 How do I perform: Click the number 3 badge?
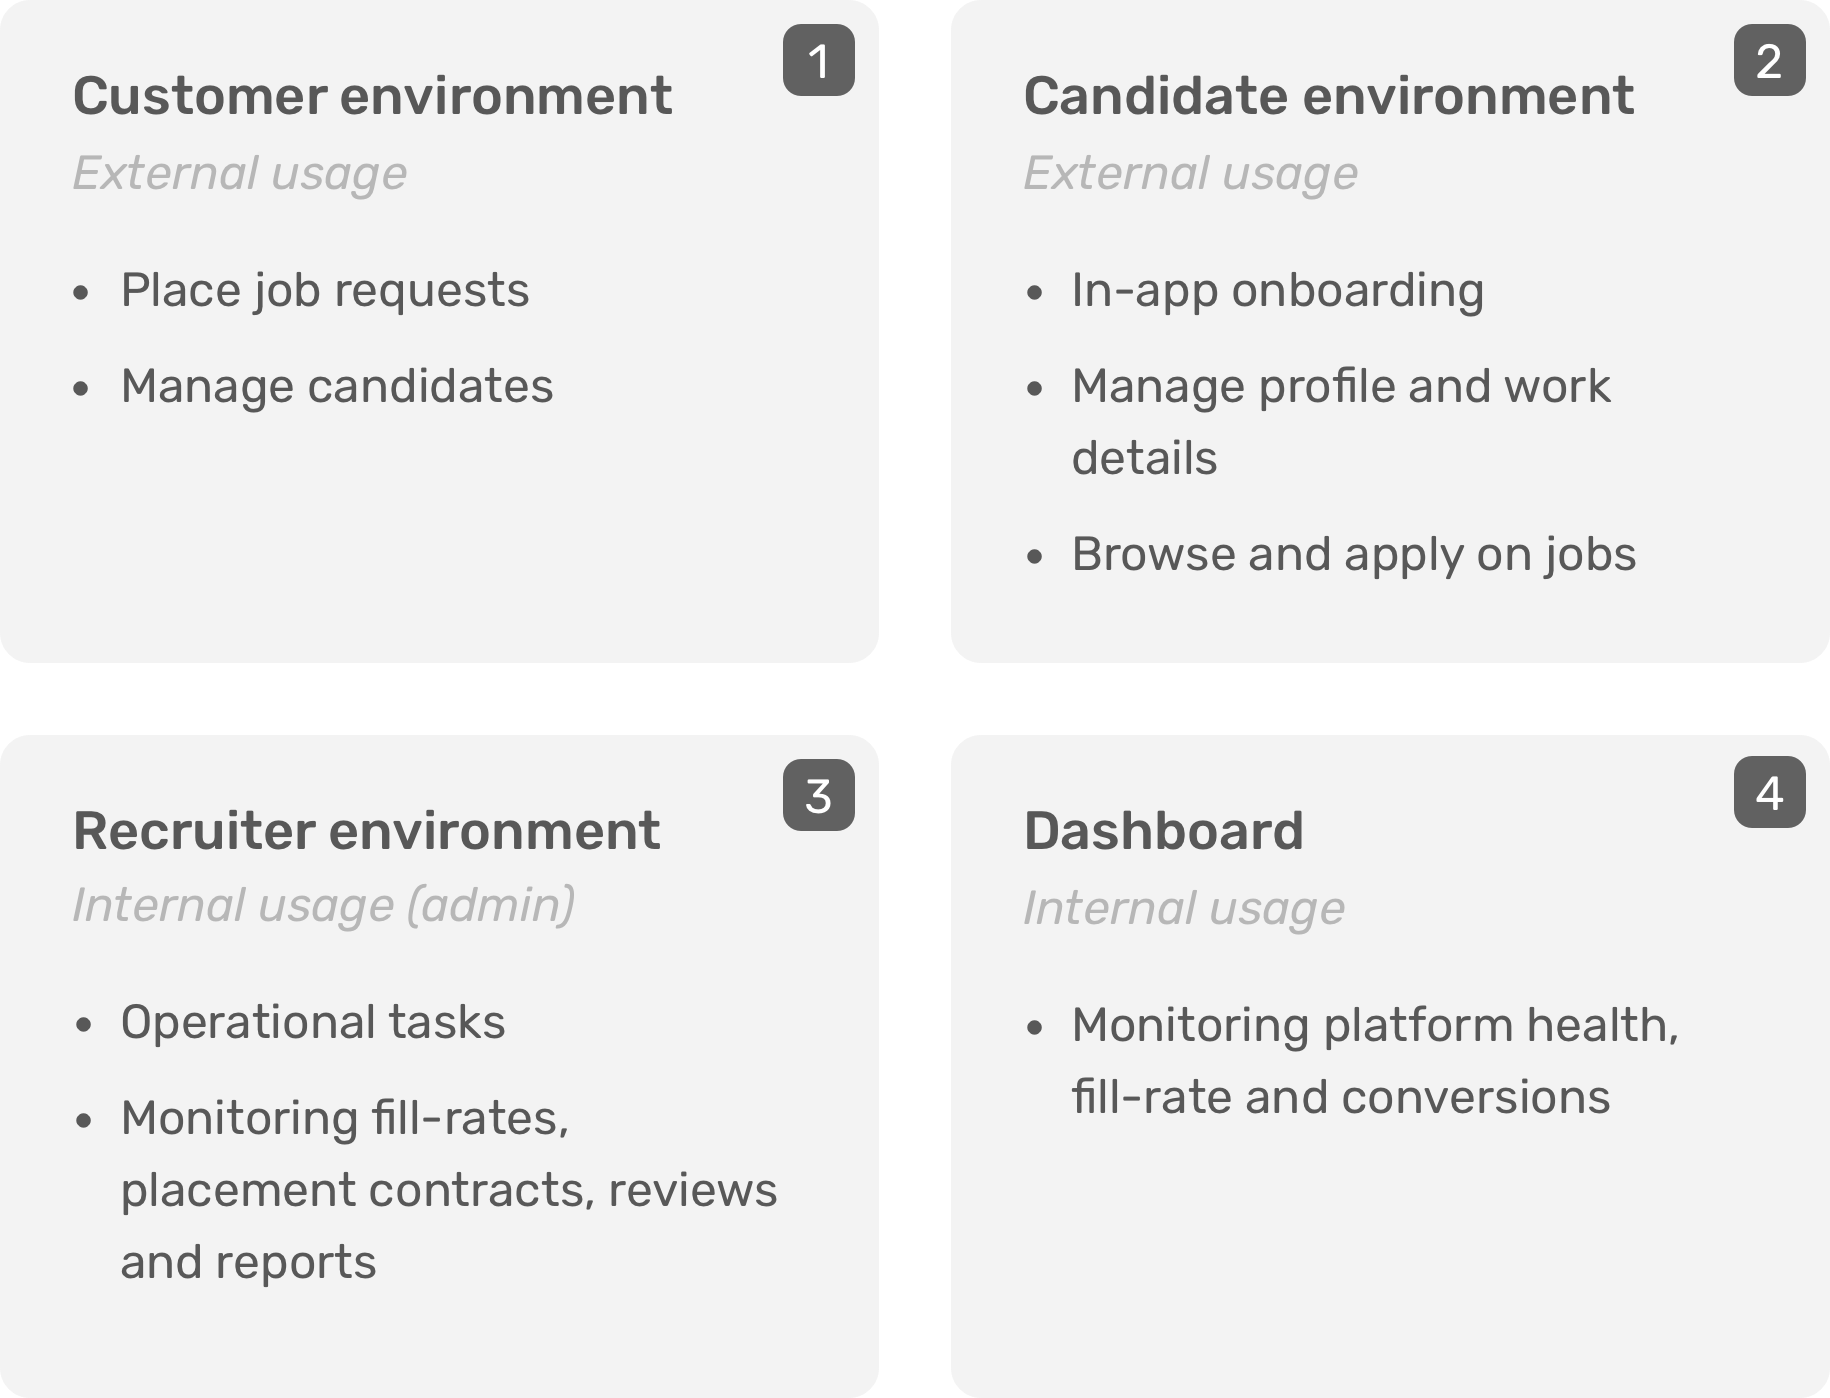(818, 795)
